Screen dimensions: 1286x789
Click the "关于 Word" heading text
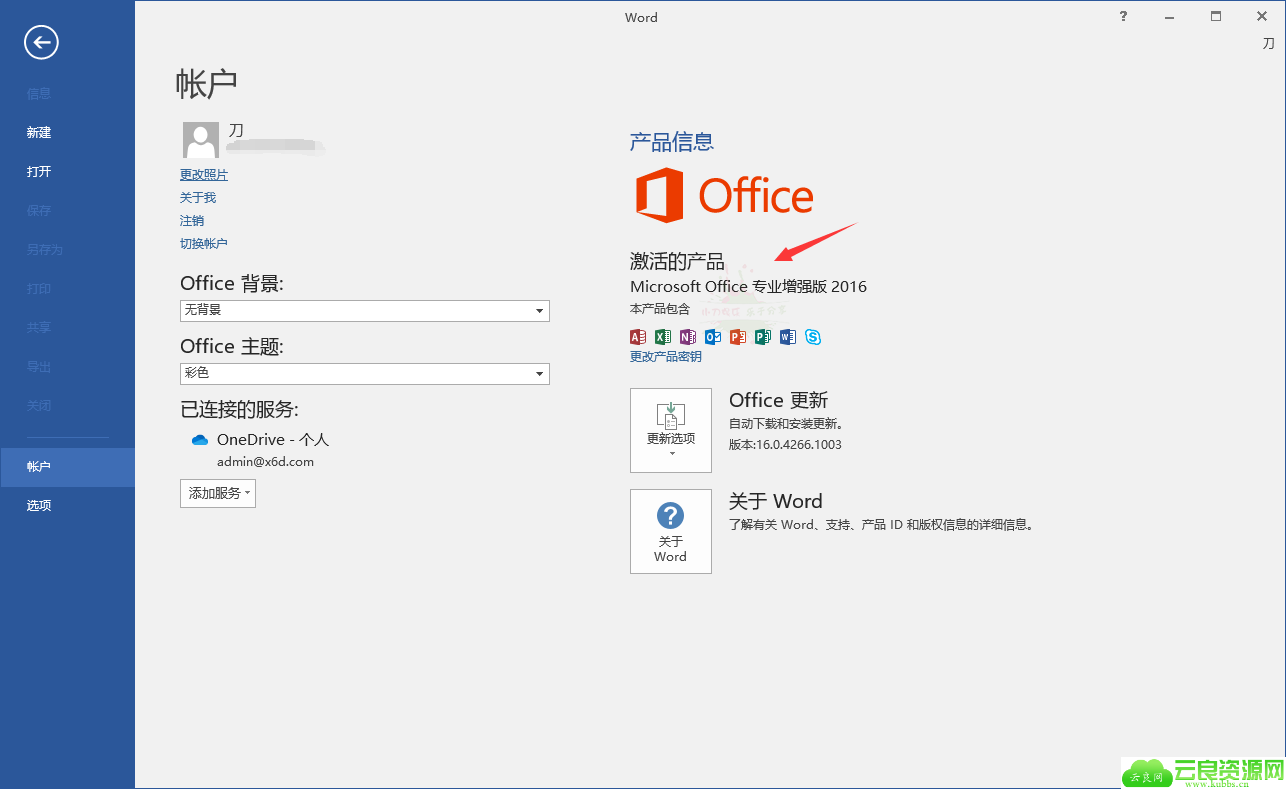776,501
